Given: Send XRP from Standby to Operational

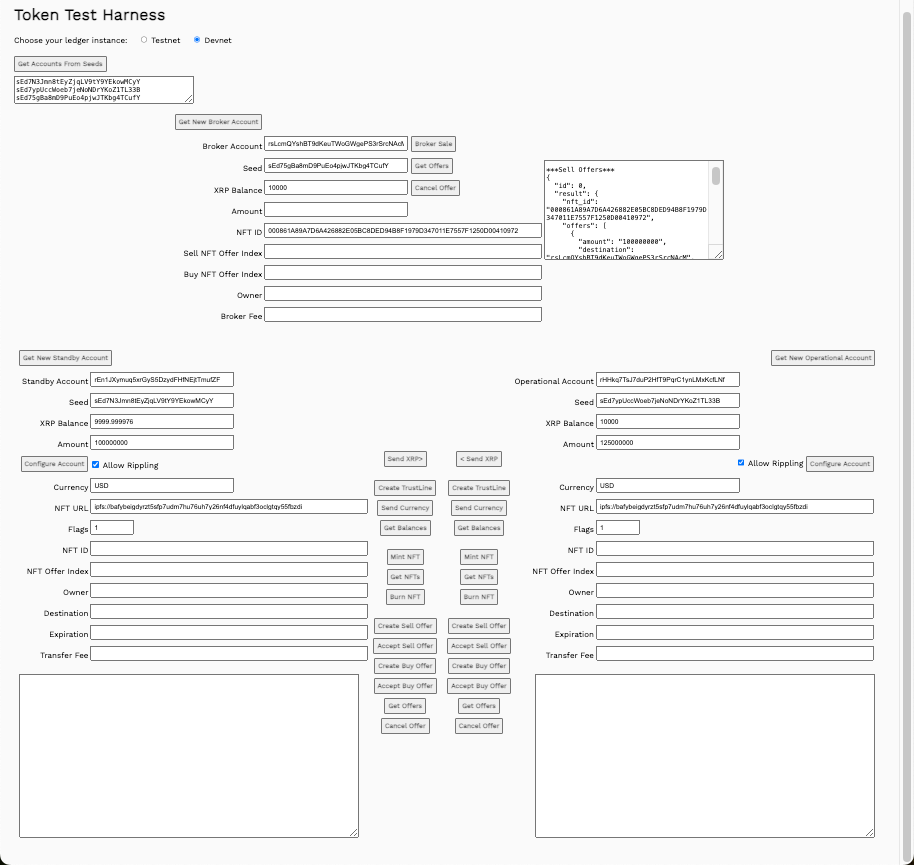Looking at the screenshot, I should tap(405, 459).
